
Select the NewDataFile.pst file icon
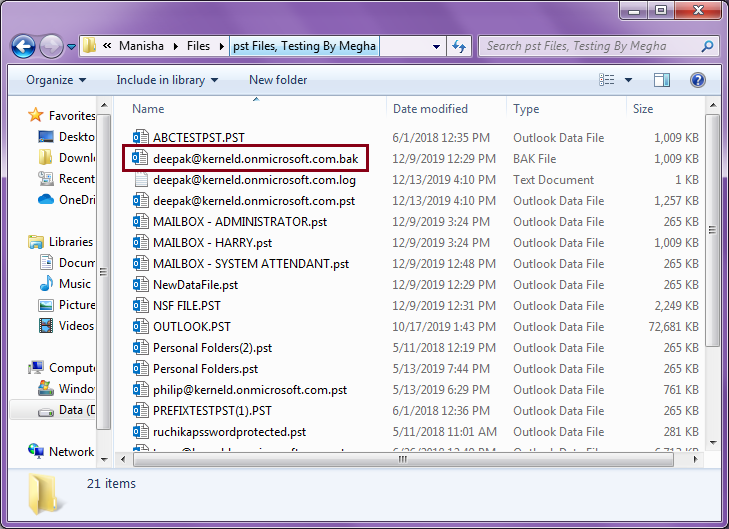pyautogui.click(x=140, y=284)
